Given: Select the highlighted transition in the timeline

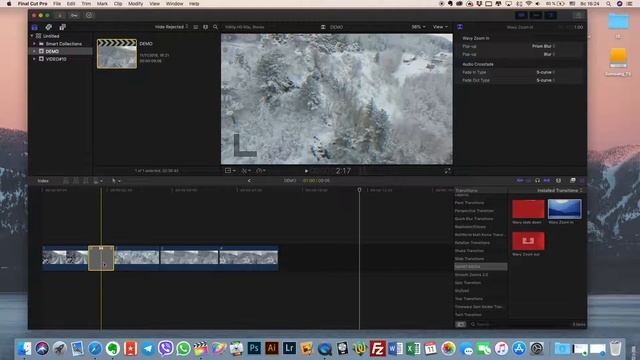Looking at the screenshot, I should 101,258.
